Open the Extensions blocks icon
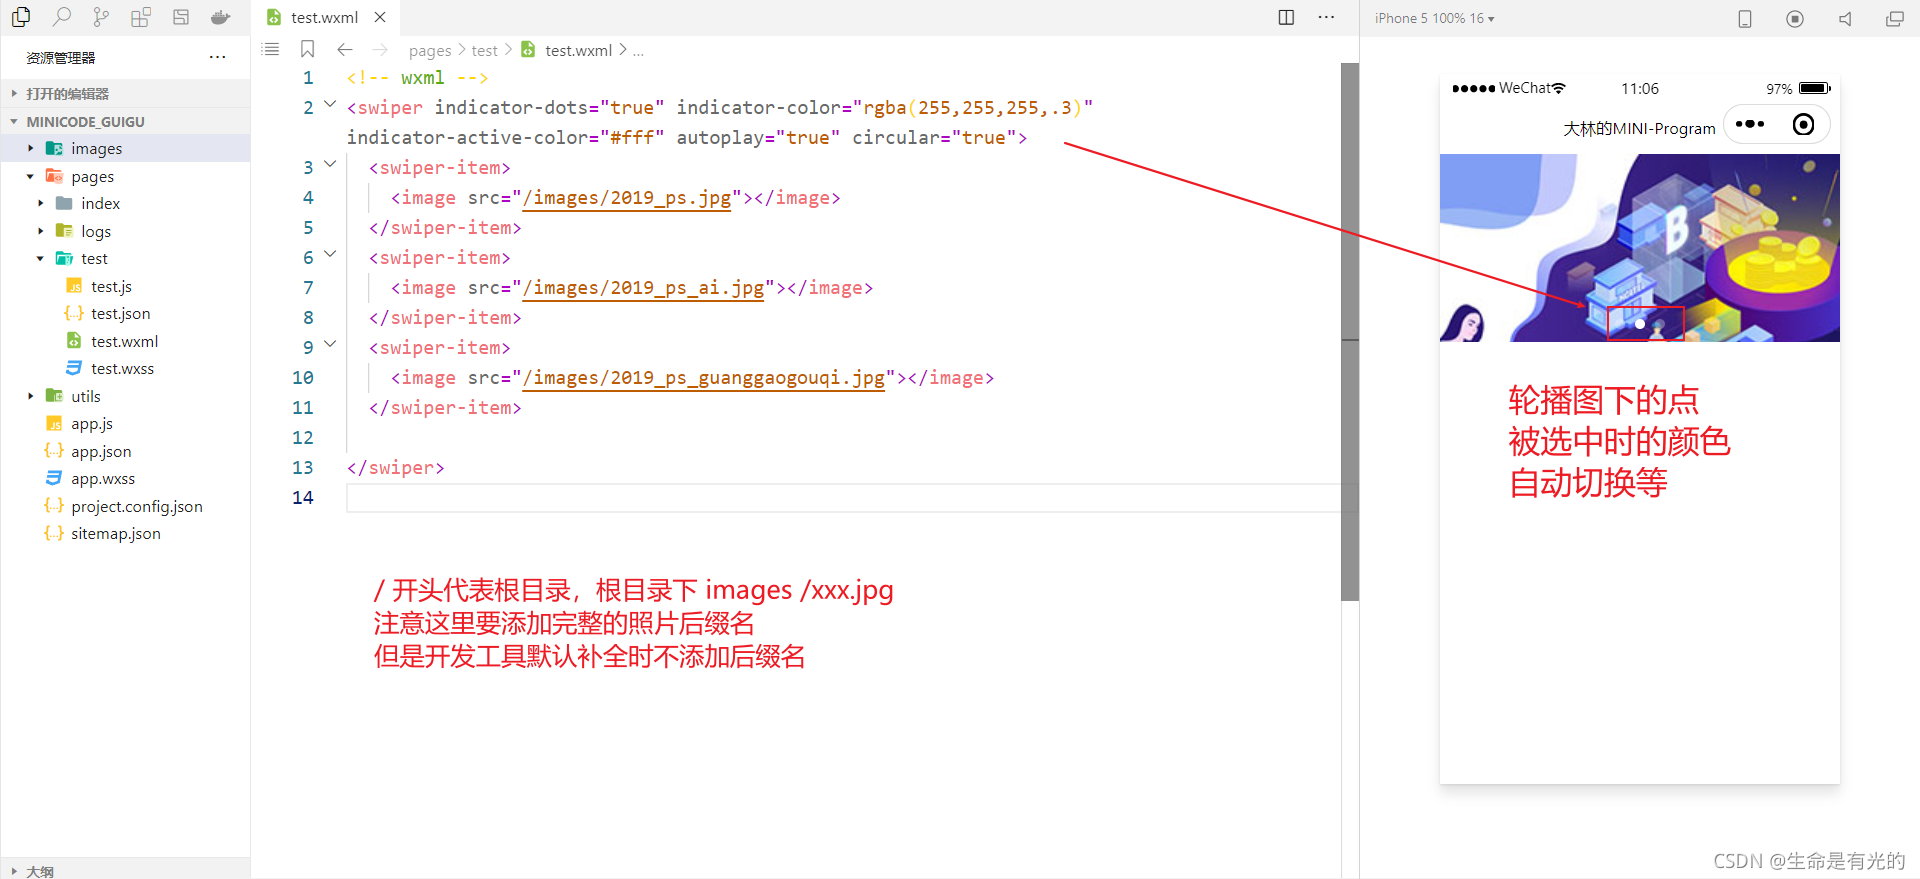The image size is (1920, 879). (x=141, y=17)
